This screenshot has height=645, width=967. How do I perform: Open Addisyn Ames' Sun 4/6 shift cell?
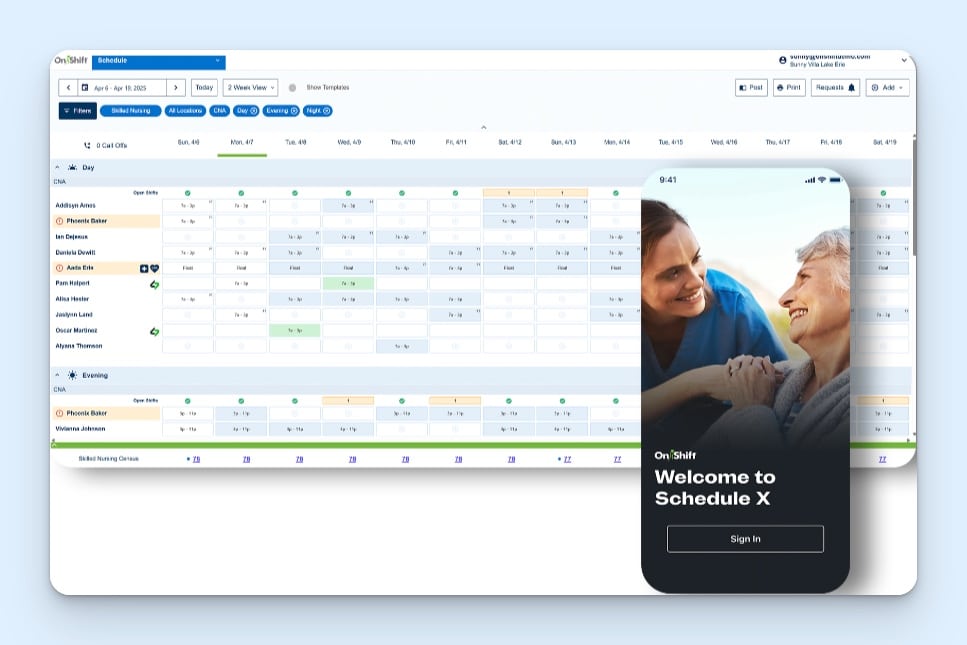[187, 205]
